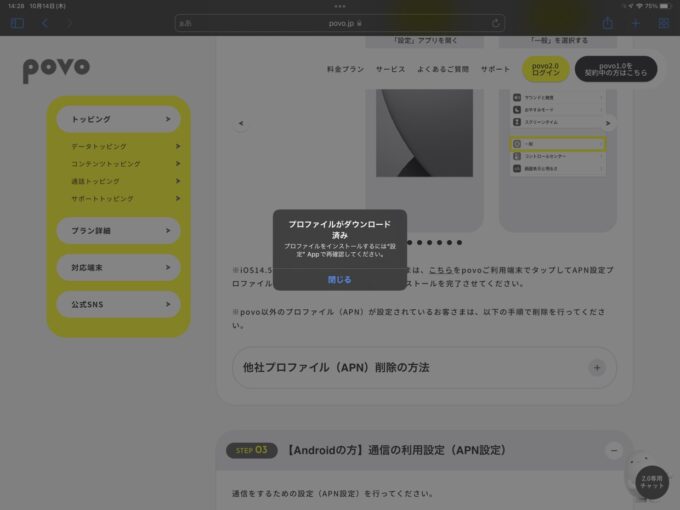Open コンテンツトッピング link
This screenshot has width=680, height=510.
pos(125,164)
